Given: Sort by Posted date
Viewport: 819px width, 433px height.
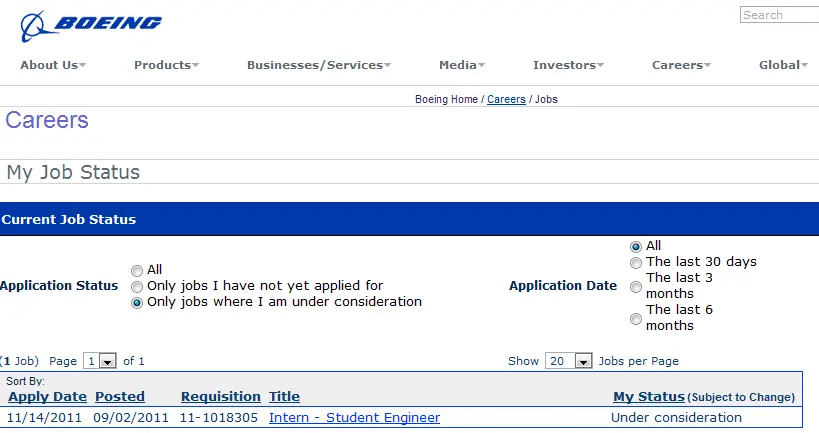Looking at the screenshot, I should 120,397.
